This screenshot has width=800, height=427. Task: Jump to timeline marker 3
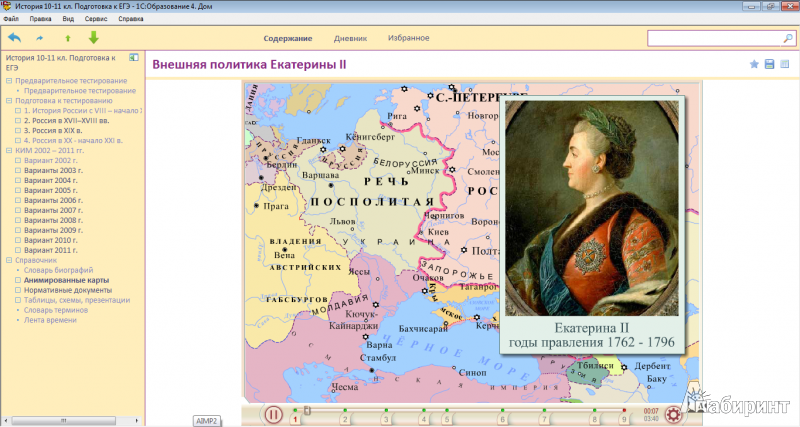386,419
